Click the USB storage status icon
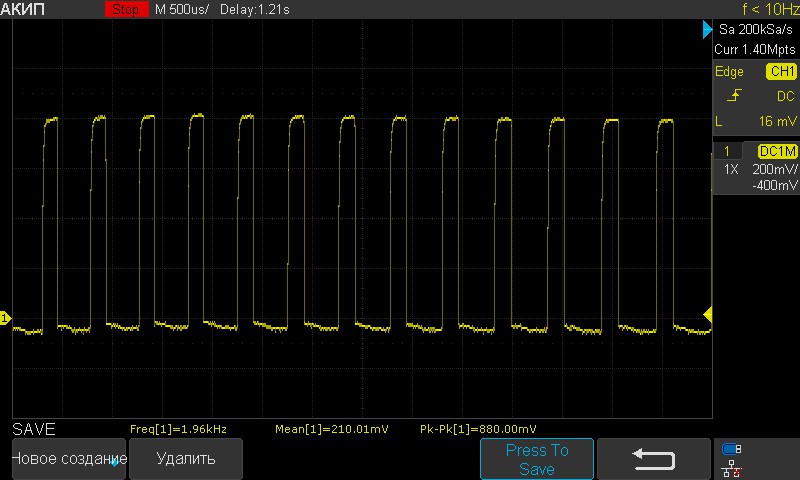 [x=731, y=449]
